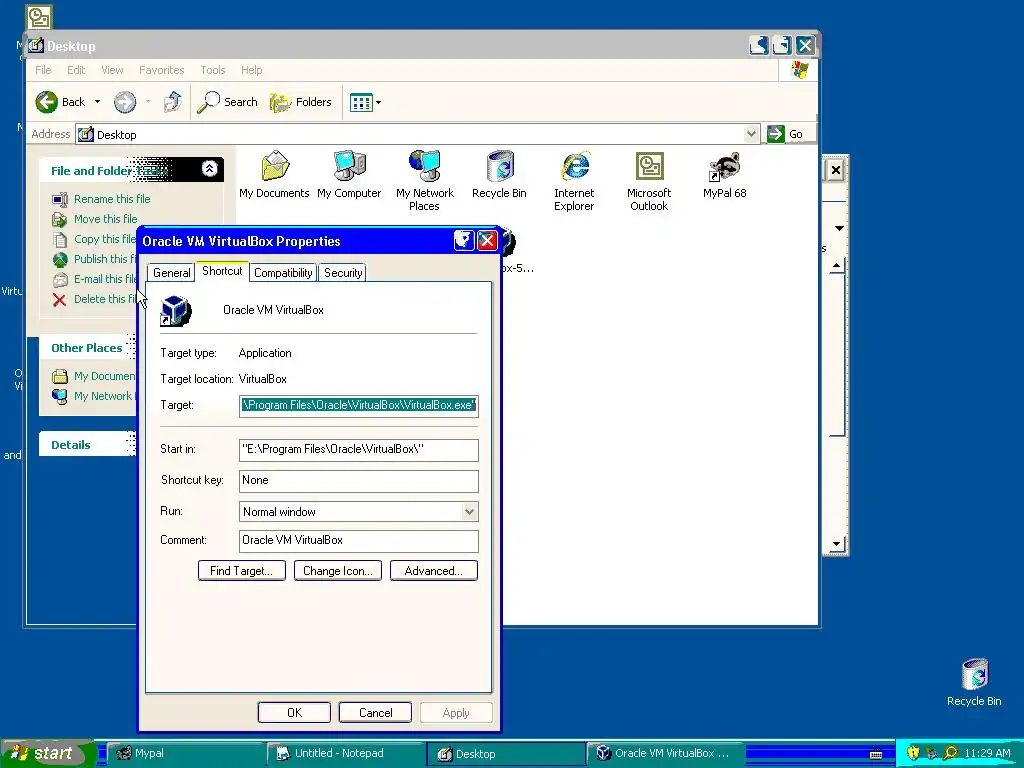Click the security shield tray icon
Viewport: 1024px width, 768px height.
pyautogui.click(x=913, y=753)
